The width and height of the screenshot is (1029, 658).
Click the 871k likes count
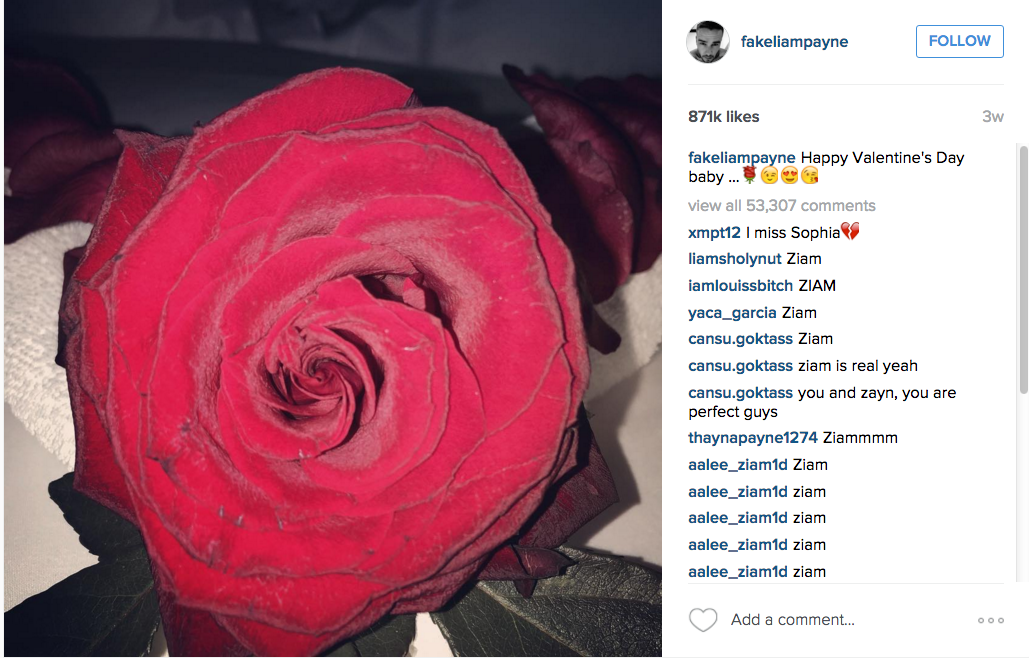coord(723,117)
